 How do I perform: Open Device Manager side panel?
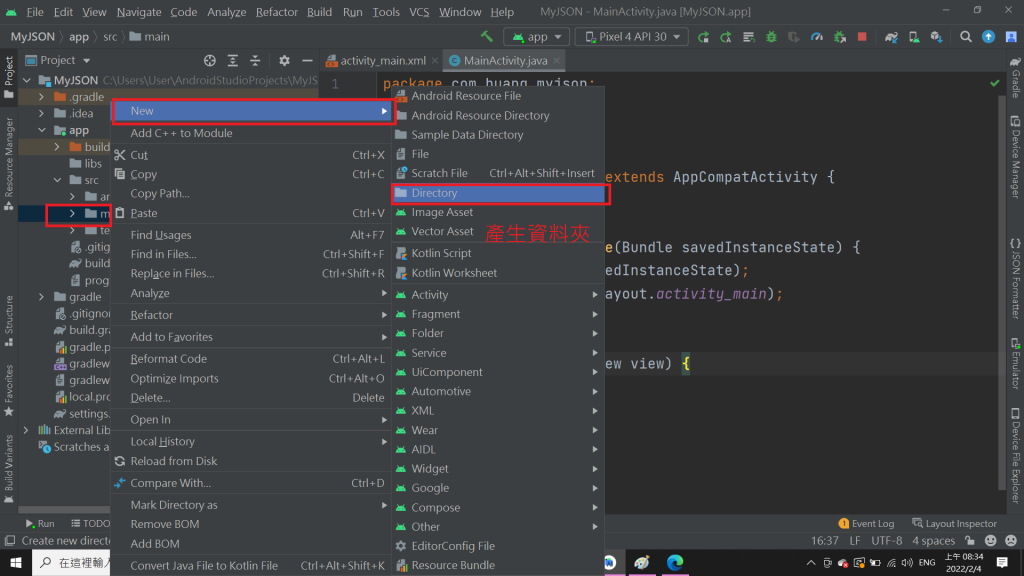point(1016,157)
